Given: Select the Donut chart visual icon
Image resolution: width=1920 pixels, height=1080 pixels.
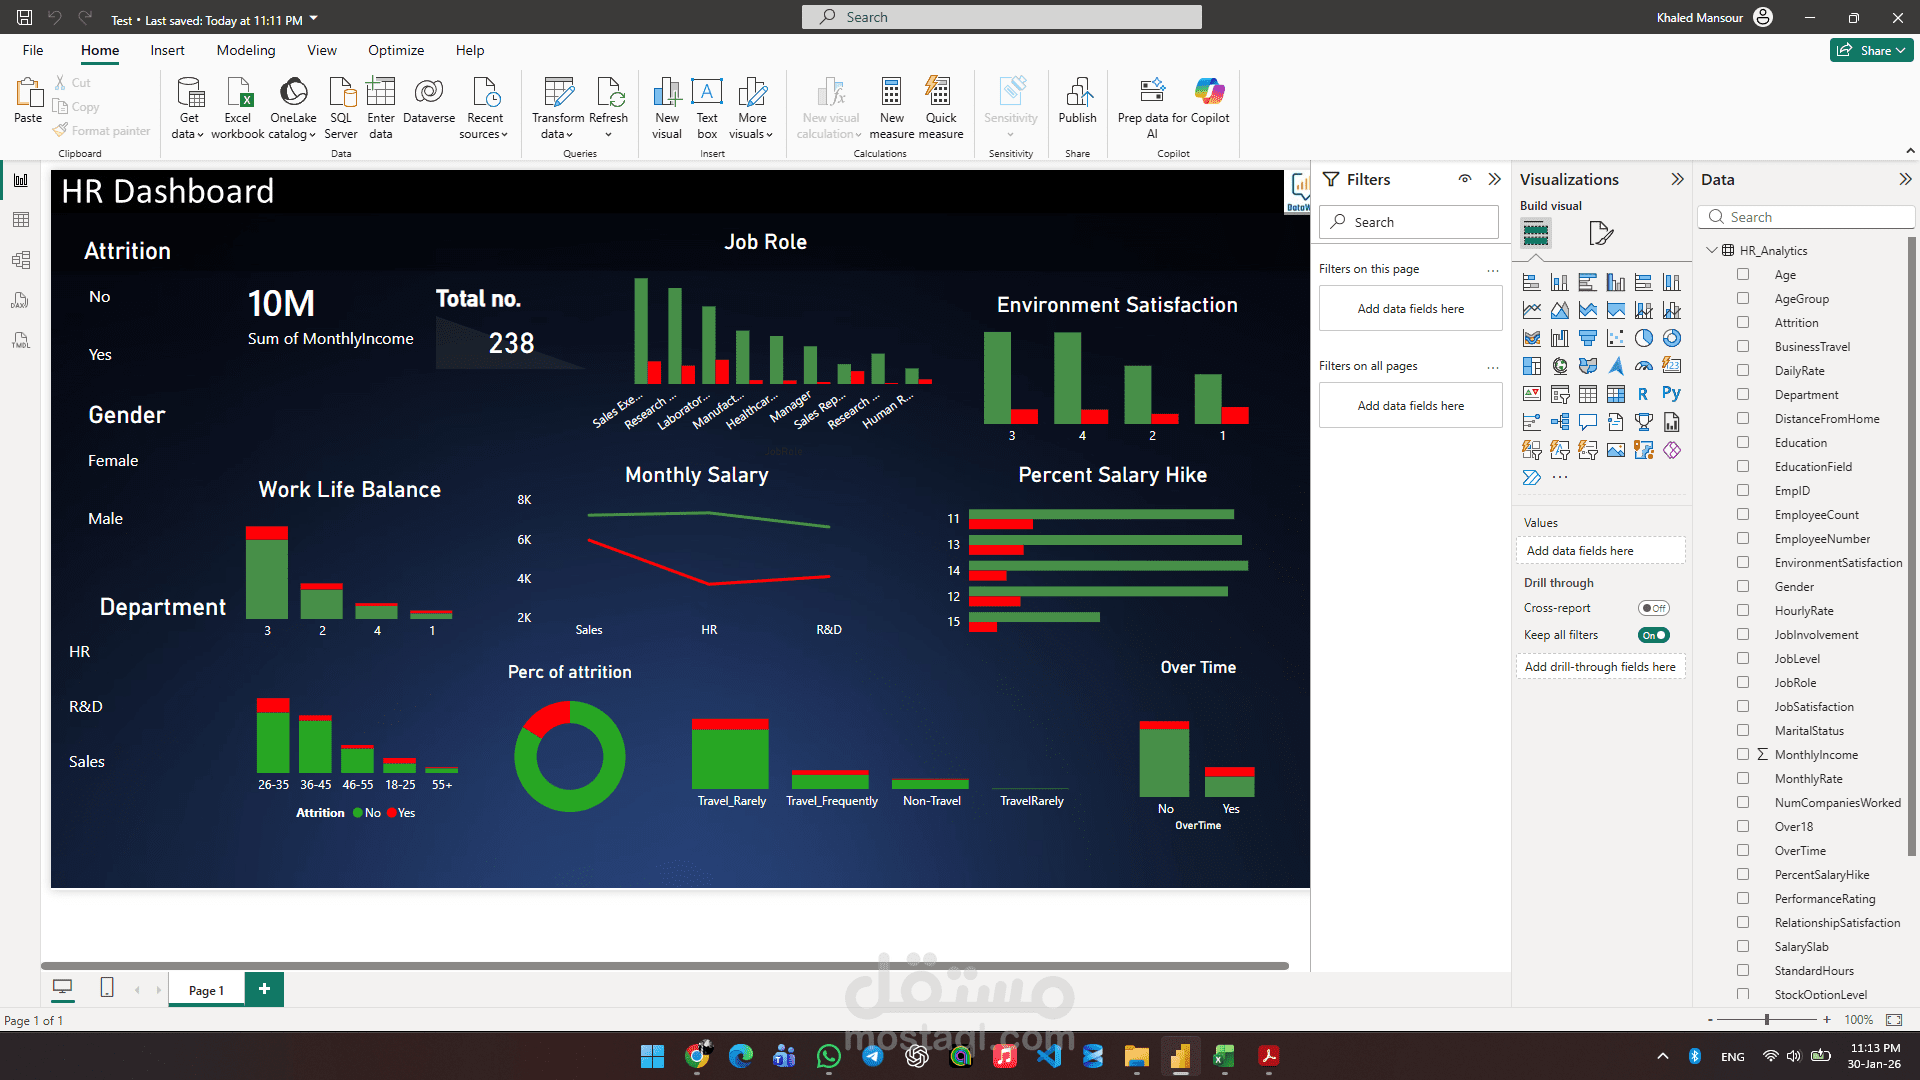Looking at the screenshot, I should [1671, 338].
